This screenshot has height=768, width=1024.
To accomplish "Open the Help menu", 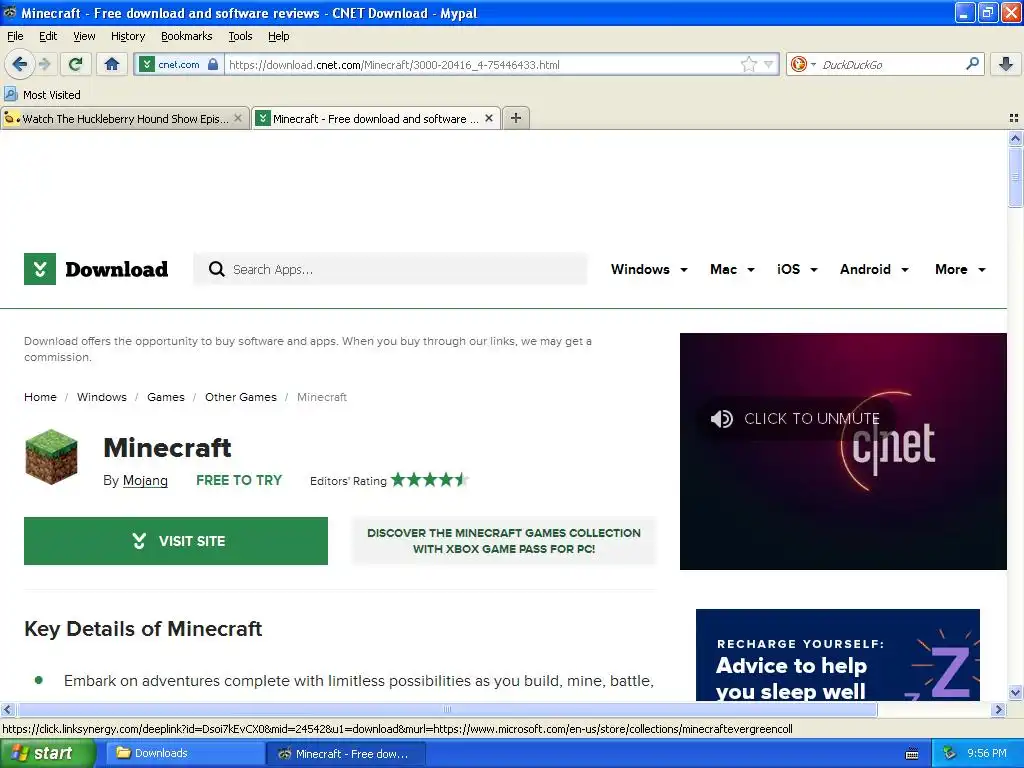I will pos(279,36).
